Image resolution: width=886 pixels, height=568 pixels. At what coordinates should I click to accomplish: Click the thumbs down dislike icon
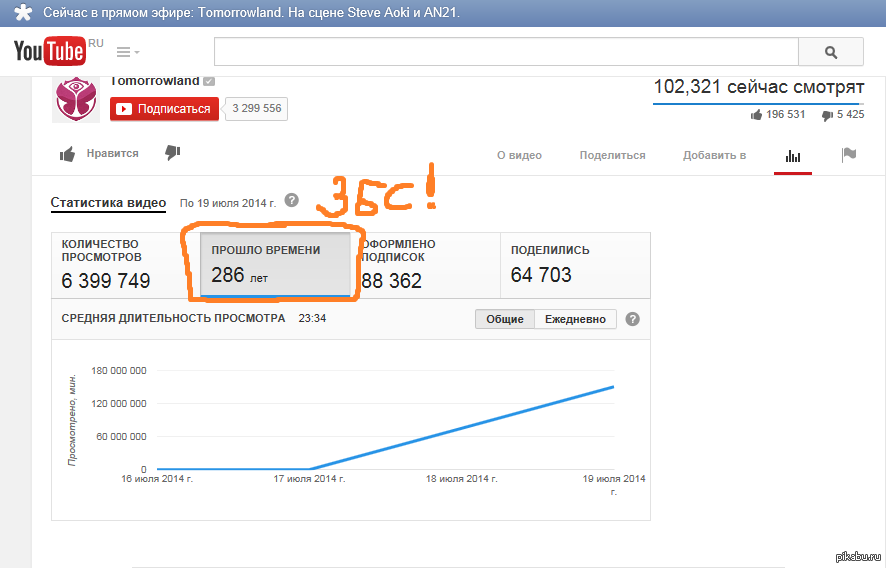point(172,153)
